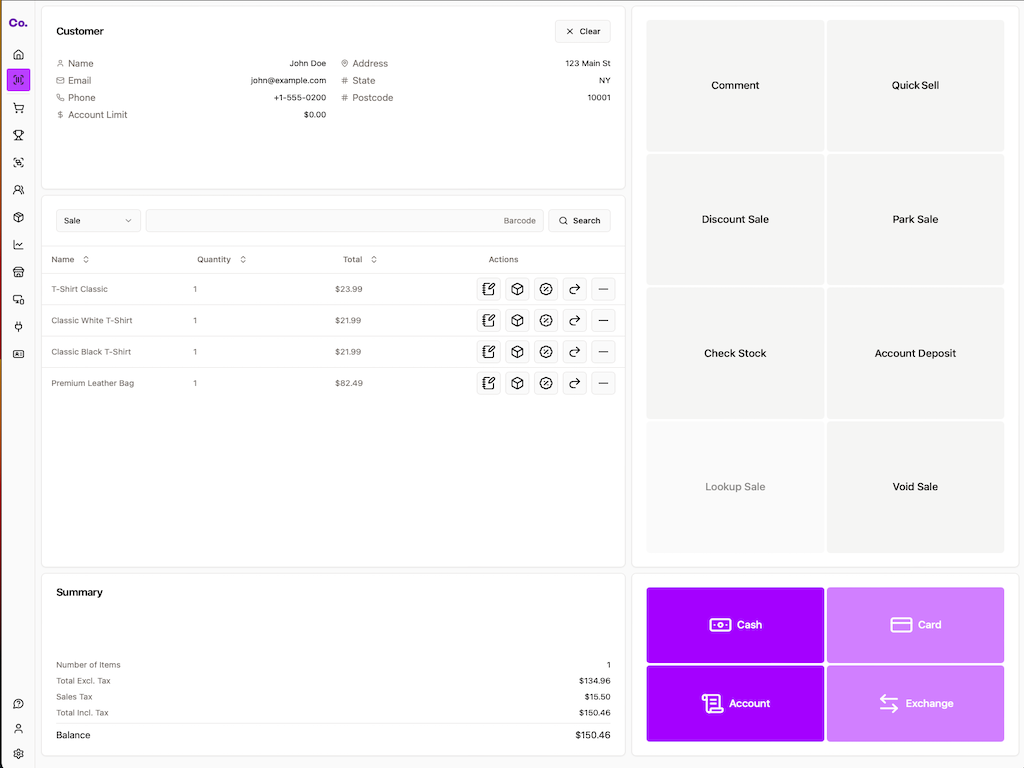
Task: Click the stock box icon for Classic White T-Shirt
Action: click(x=517, y=321)
